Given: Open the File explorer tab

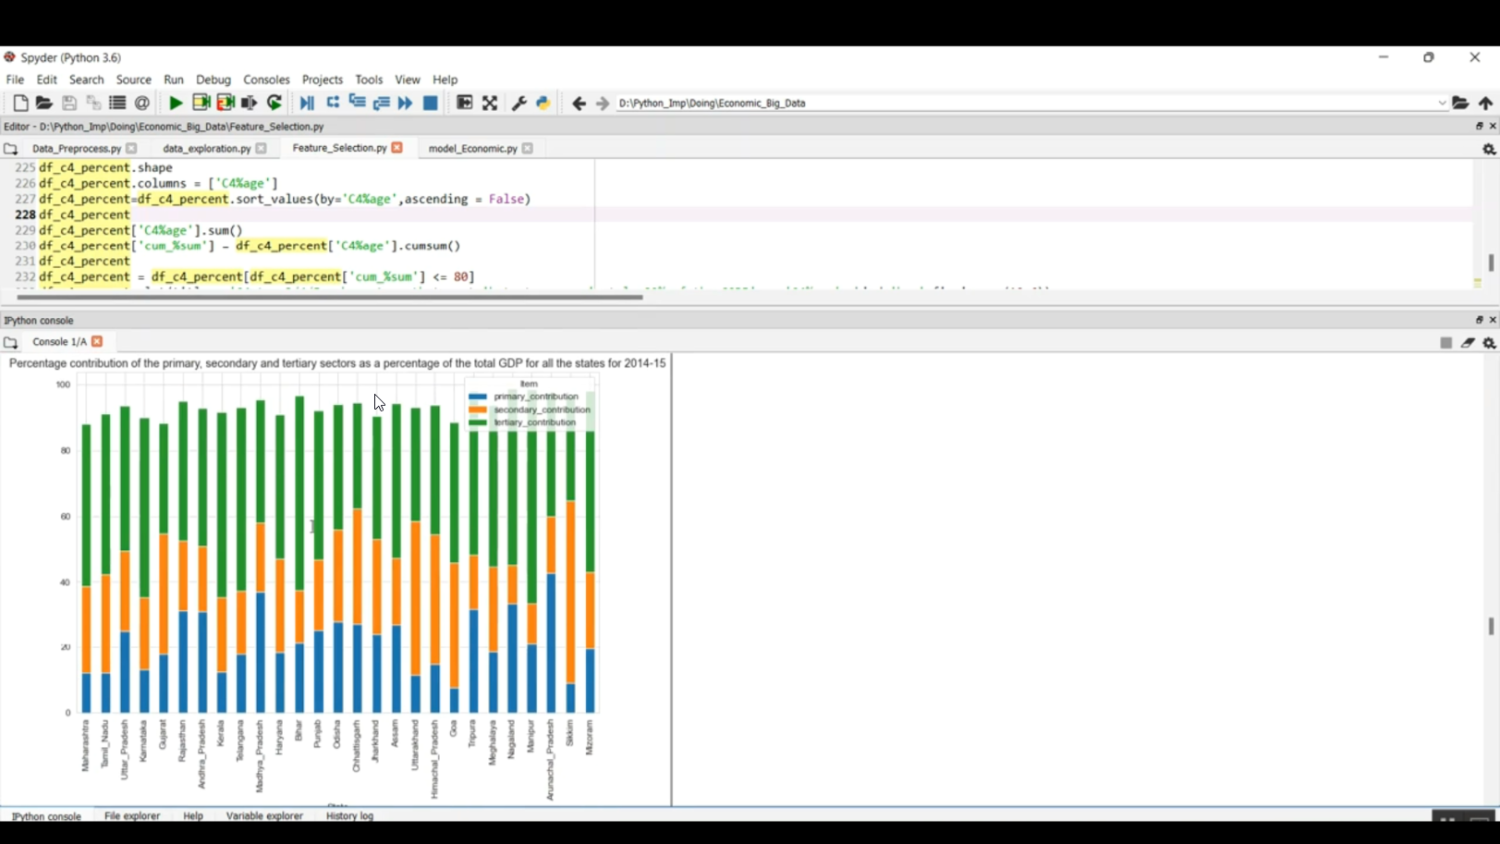Looking at the screenshot, I should click(132, 816).
